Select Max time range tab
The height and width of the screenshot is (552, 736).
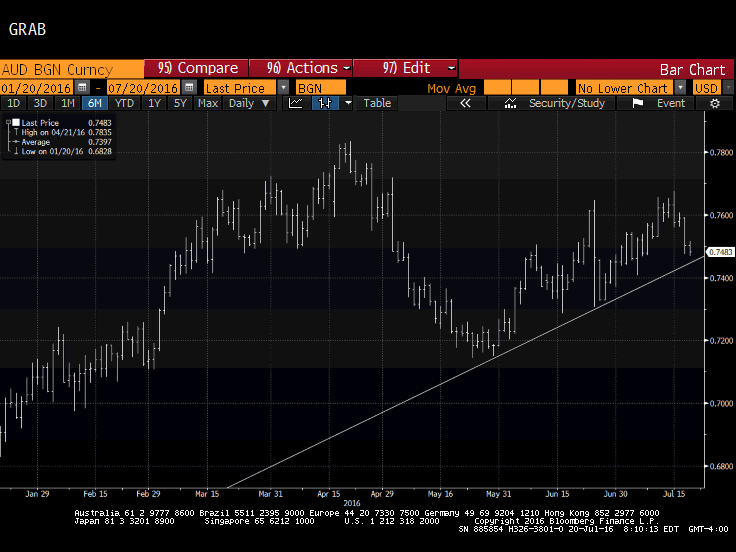point(208,103)
